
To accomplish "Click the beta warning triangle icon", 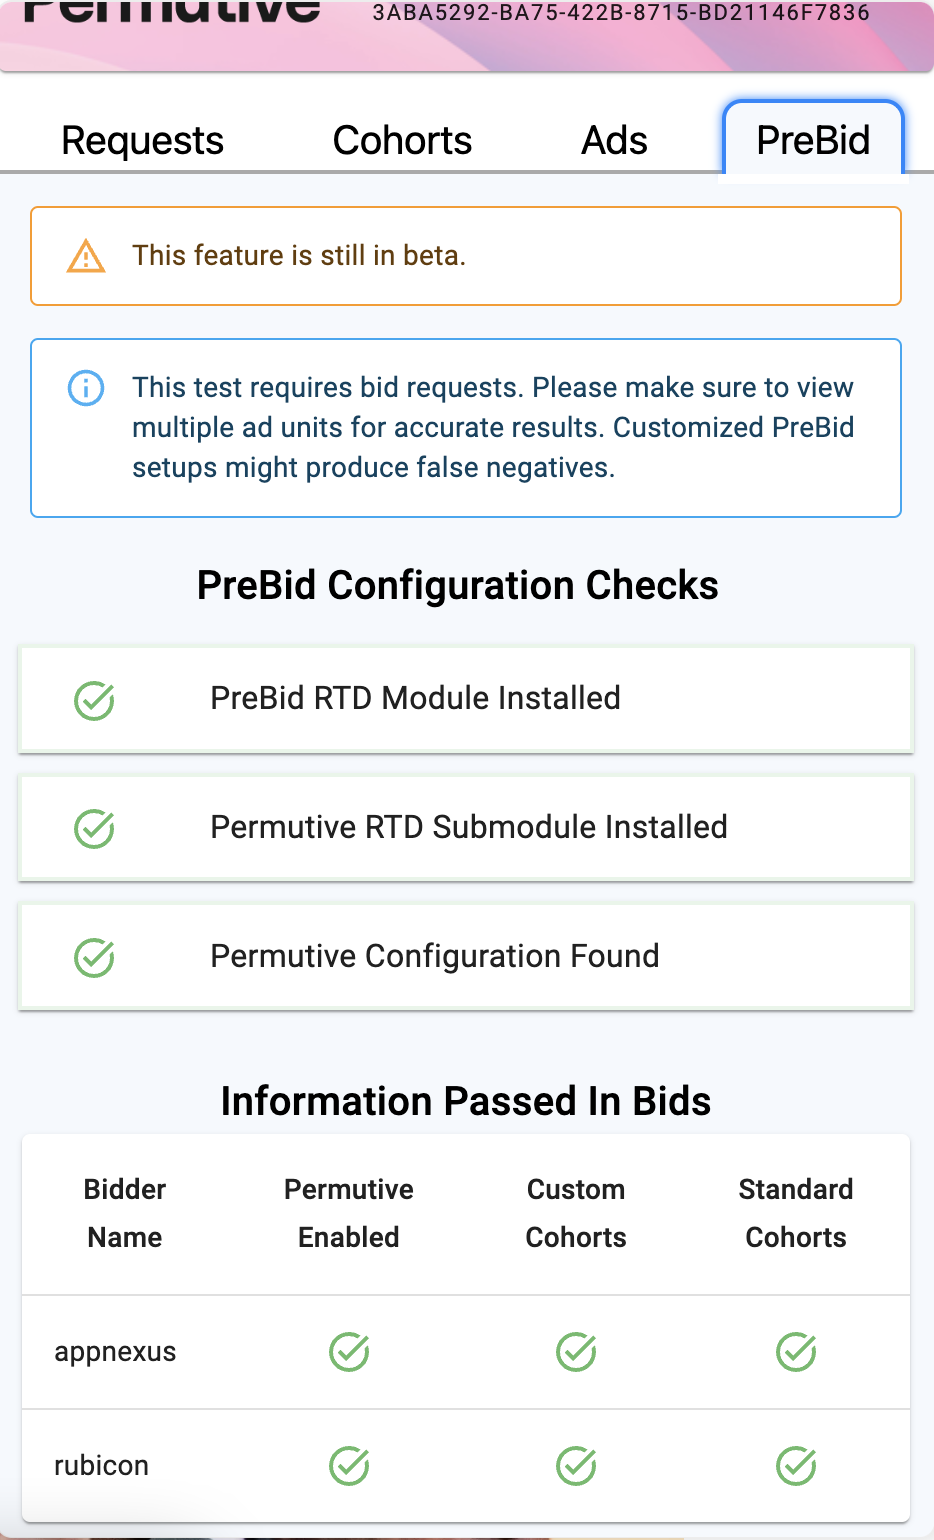I will pos(86,256).
